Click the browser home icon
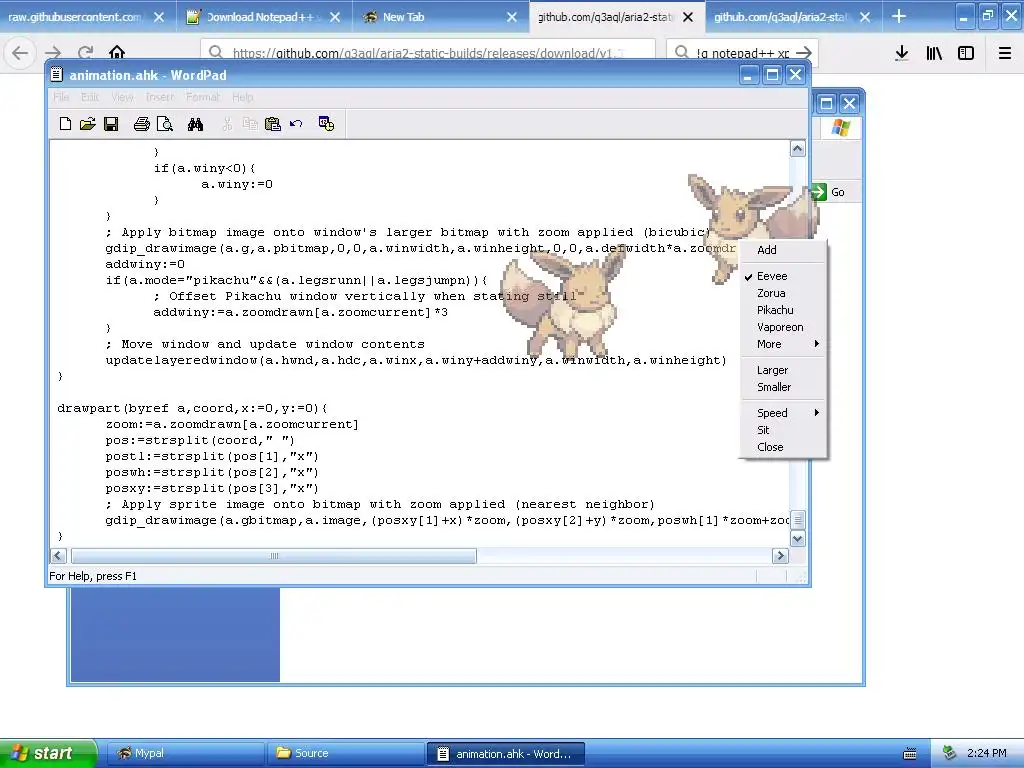The width and height of the screenshot is (1024, 768). (x=117, y=52)
